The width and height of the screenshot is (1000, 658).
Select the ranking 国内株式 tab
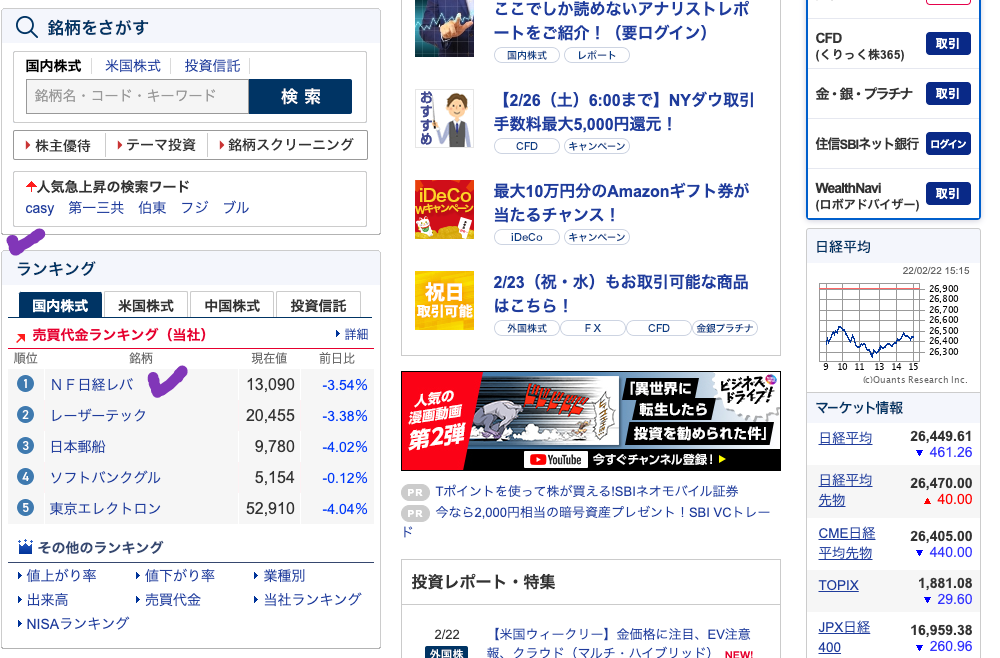tap(60, 305)
